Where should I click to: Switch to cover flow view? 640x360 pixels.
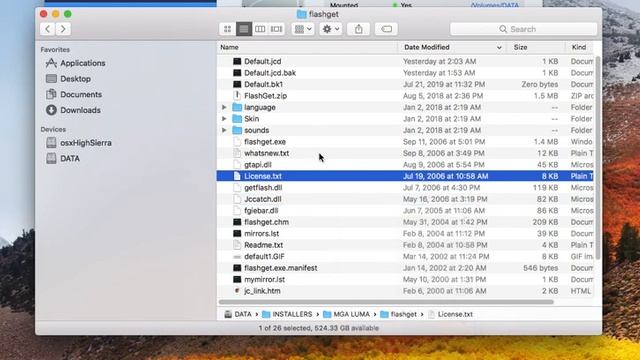tap(276, 29)
